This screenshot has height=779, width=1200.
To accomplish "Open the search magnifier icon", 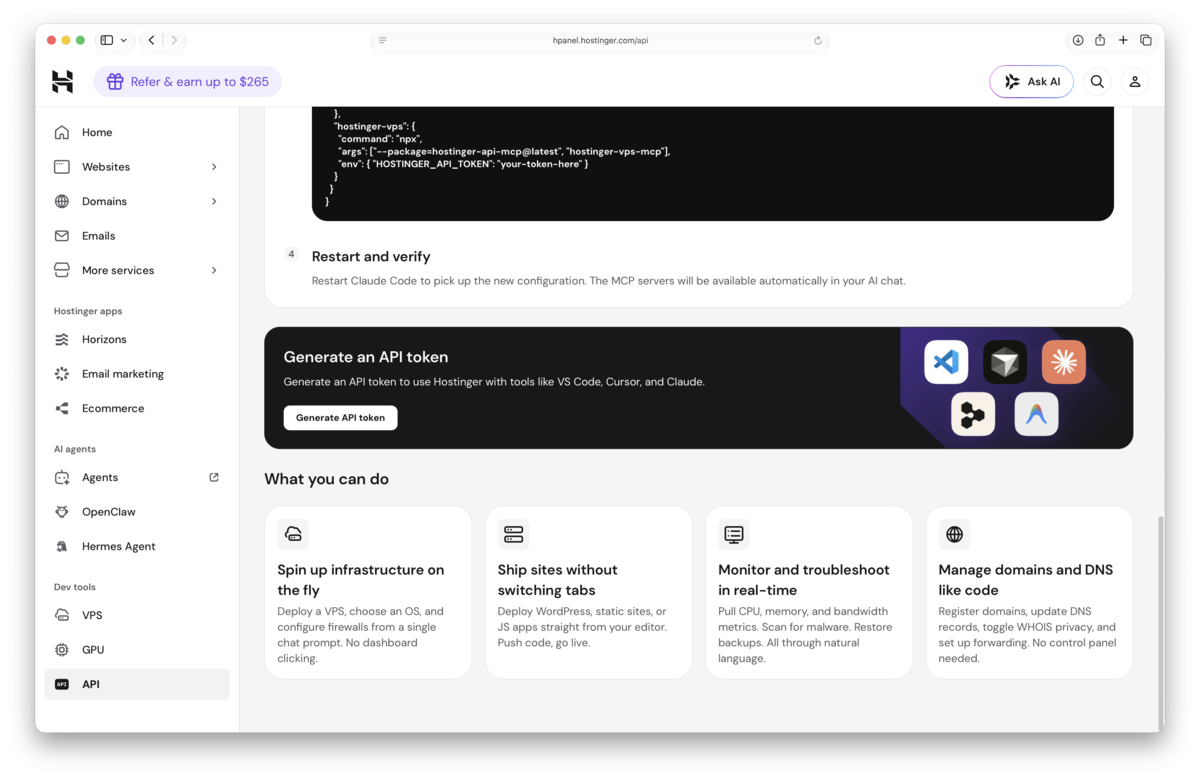I will 1097,82.
